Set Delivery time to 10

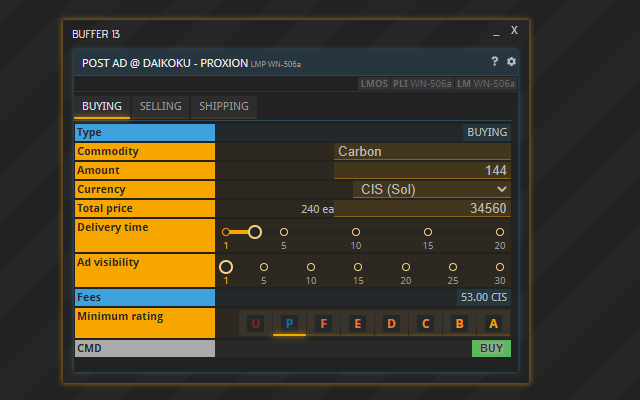pyautogui.click(x=356, y=232)
